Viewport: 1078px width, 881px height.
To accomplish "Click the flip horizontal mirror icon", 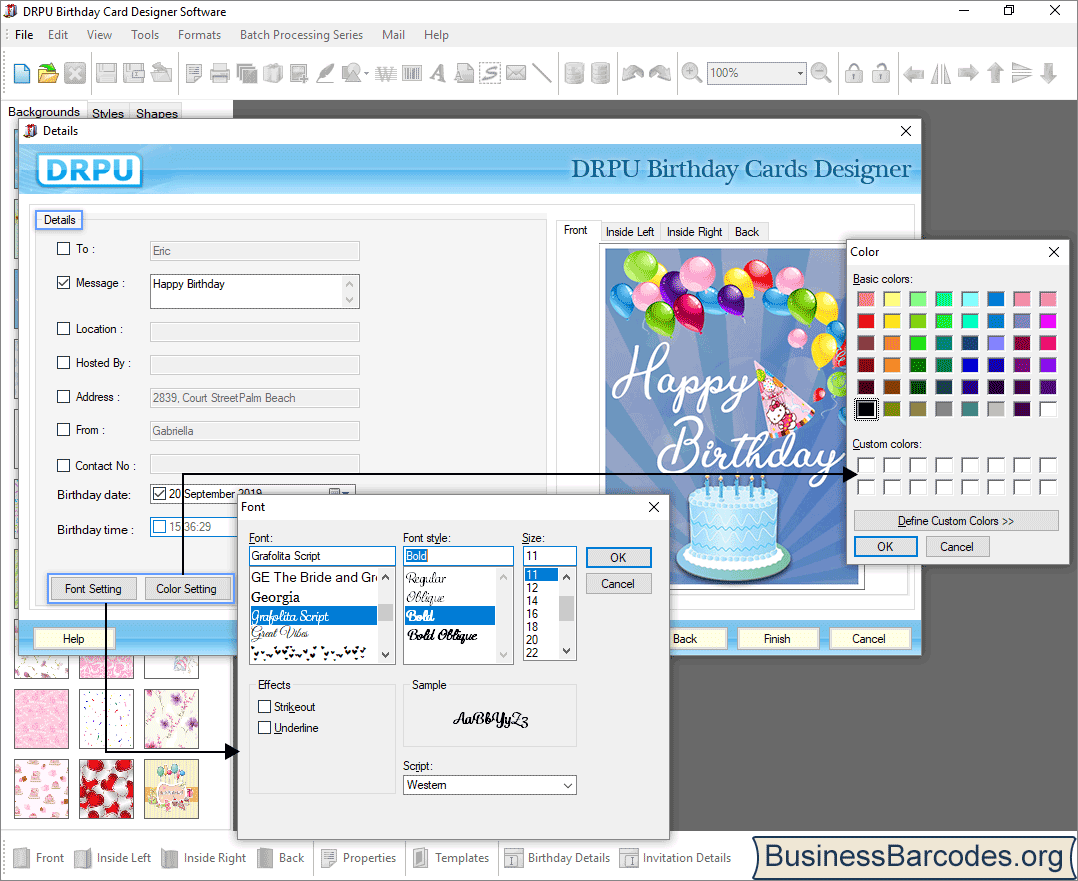I will (940, 73).
